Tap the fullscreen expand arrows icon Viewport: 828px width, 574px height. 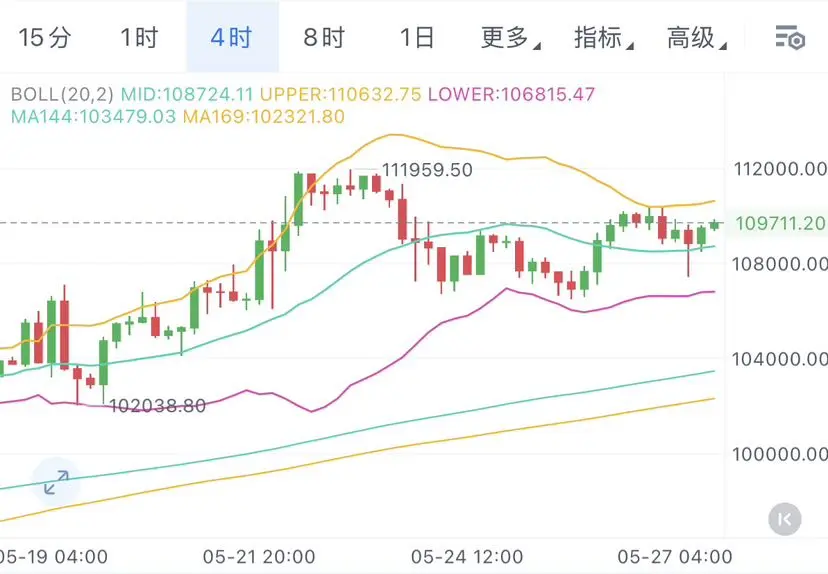pyautogui.click(x=56, y=482)
